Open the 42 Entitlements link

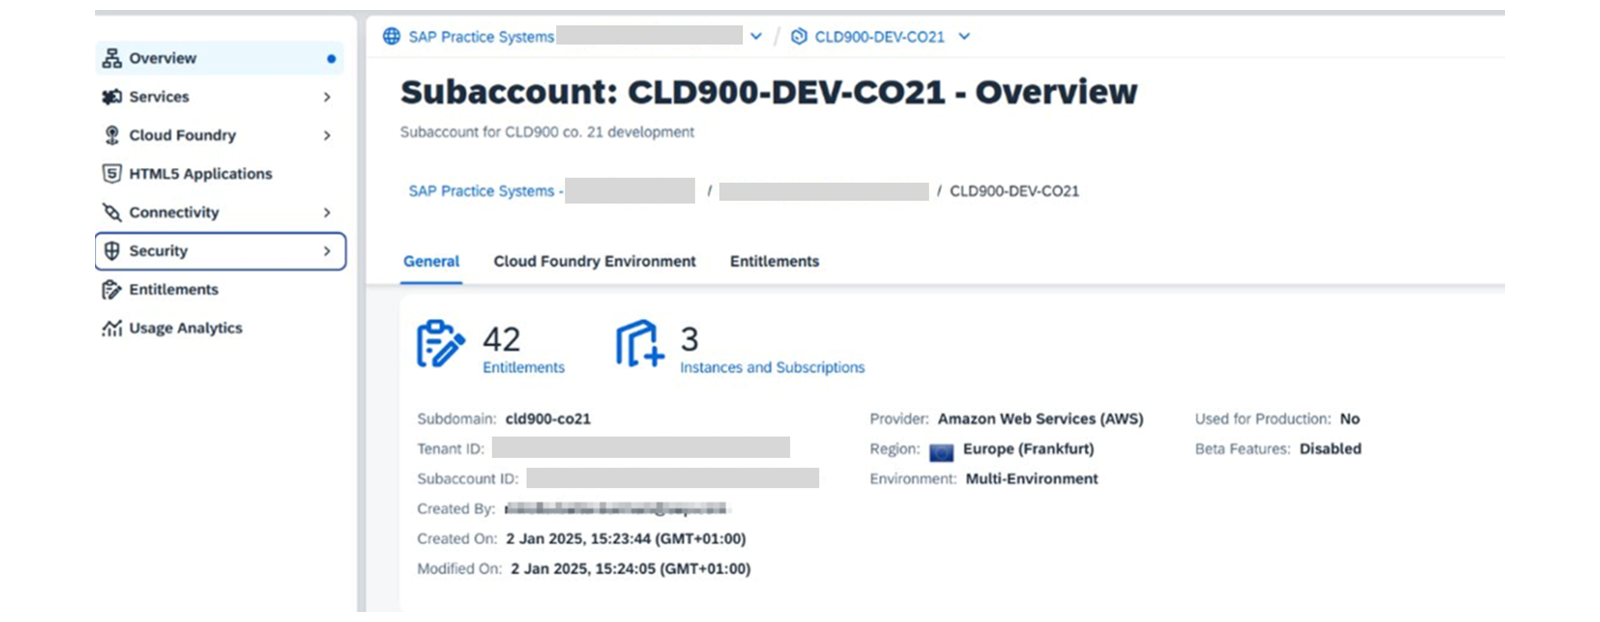524,368
